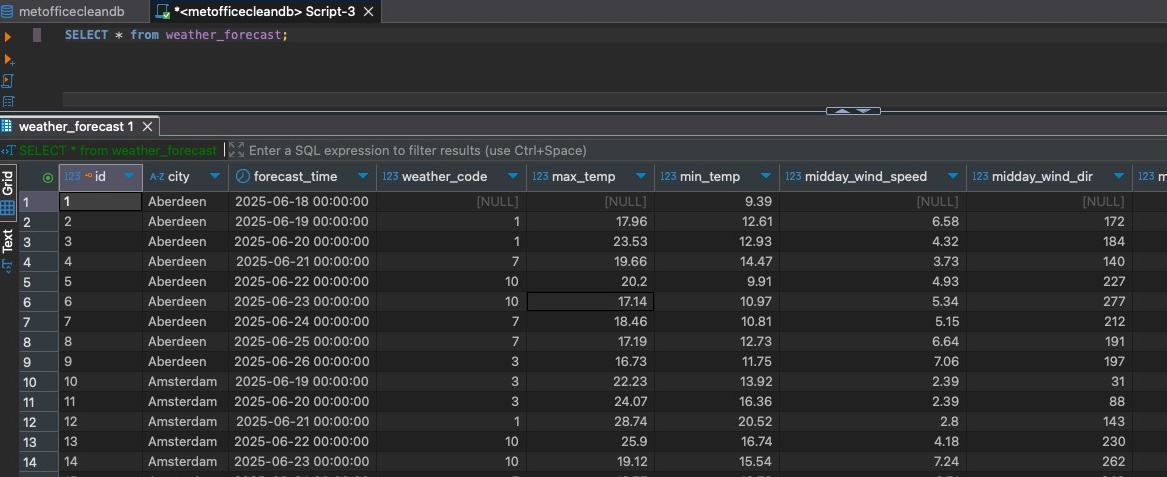This screenshot has height=477, width=1167.
Task: Click the city column header label
Action: click(179, 176)
